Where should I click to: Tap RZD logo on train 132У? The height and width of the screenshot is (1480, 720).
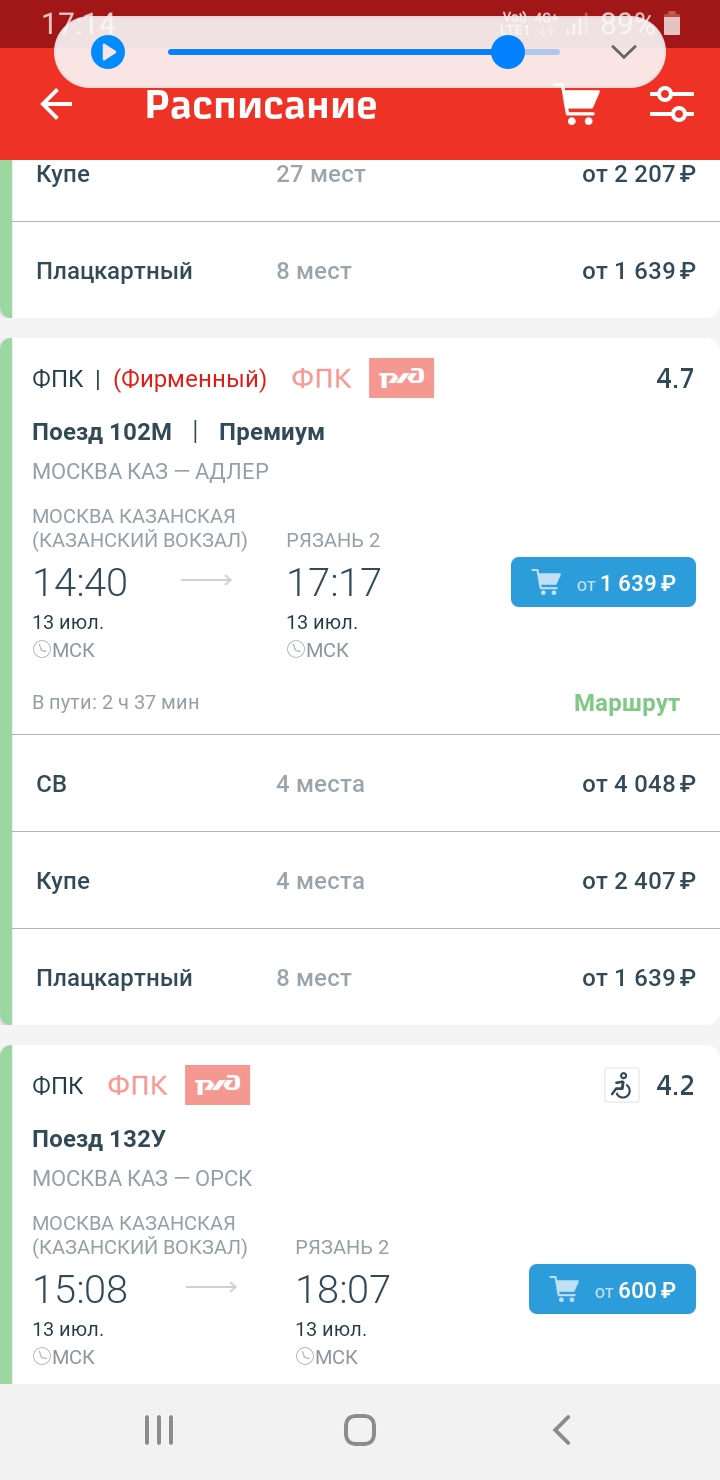tap(217, 1085)
